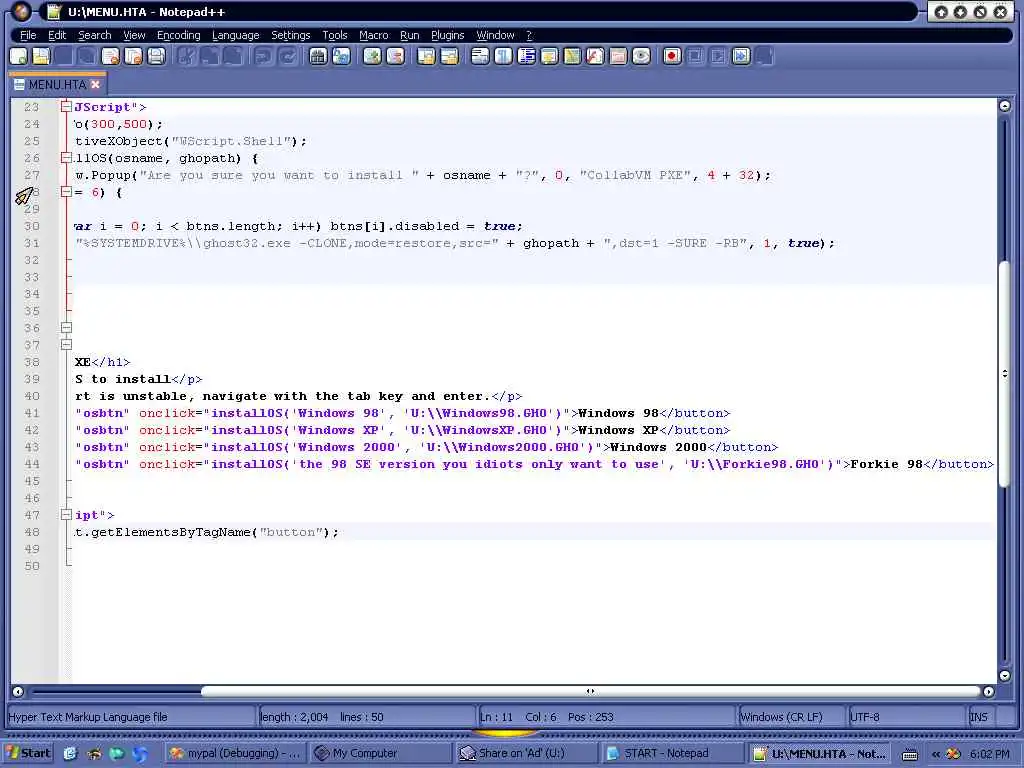1024x768 pixels.
Task: Zoom out using the toolbar icon
Action: (395, 56)
